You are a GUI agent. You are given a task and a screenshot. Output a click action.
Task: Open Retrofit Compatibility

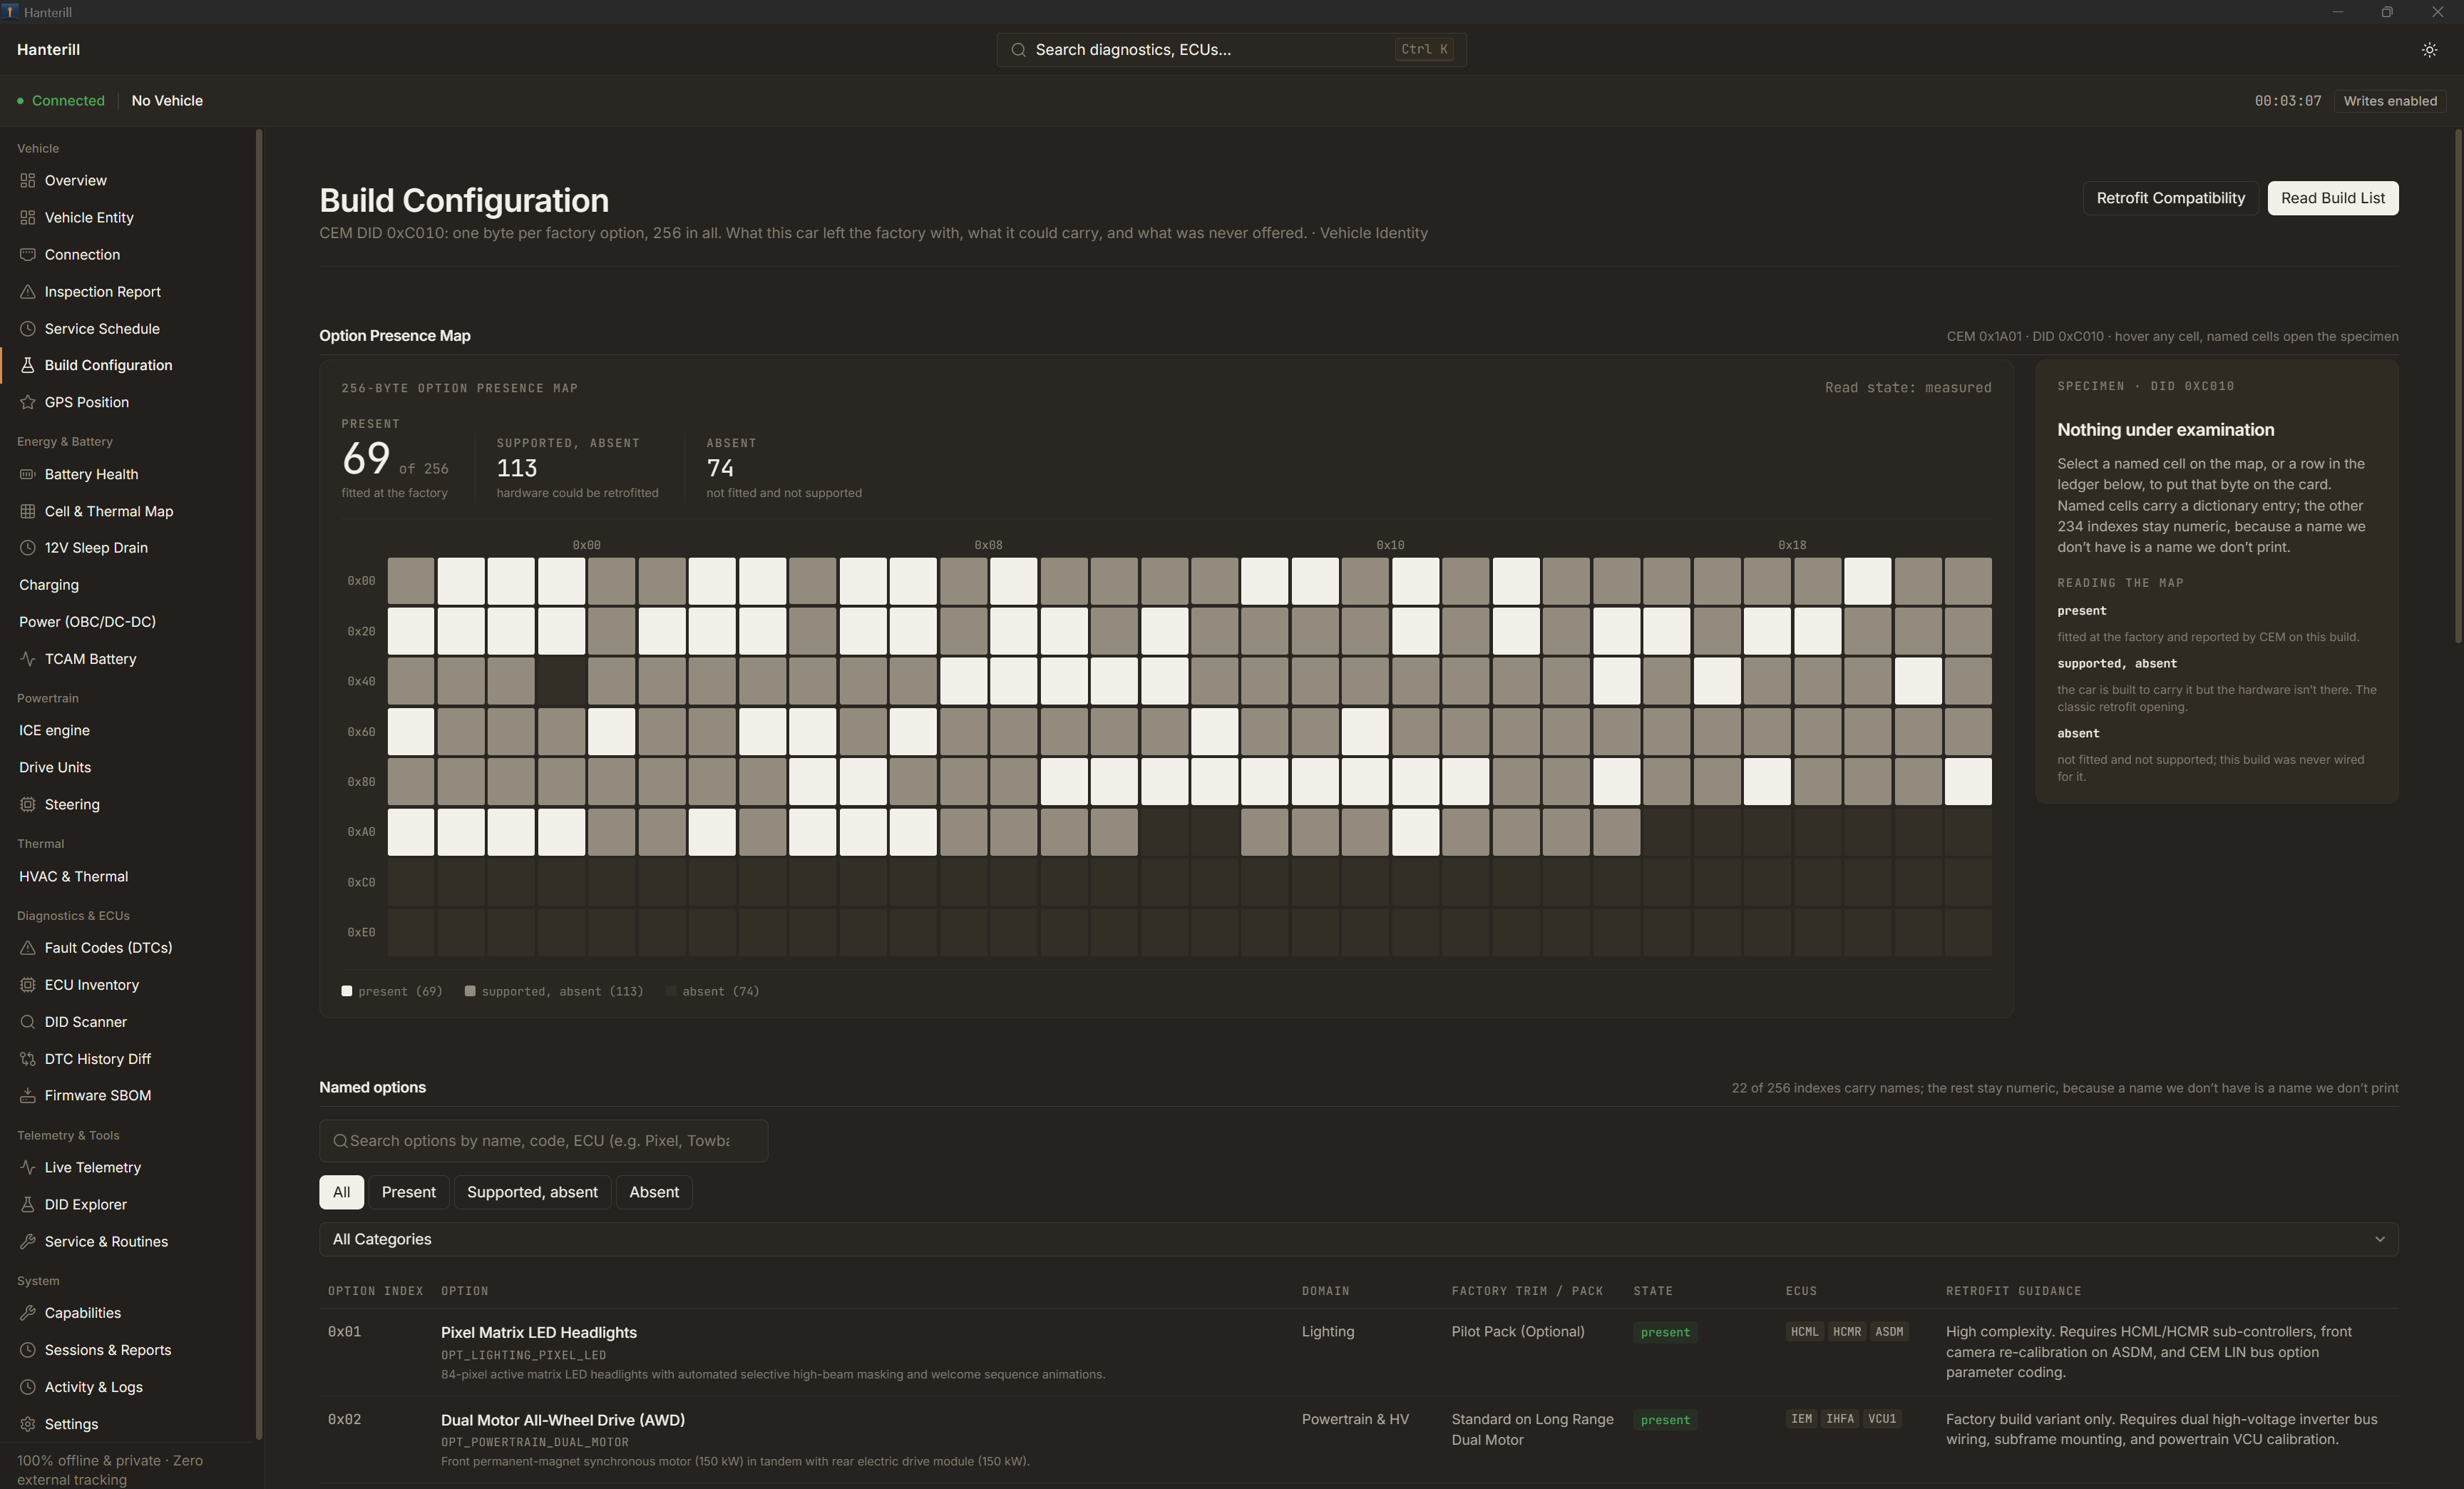(x=2170, y=198)
